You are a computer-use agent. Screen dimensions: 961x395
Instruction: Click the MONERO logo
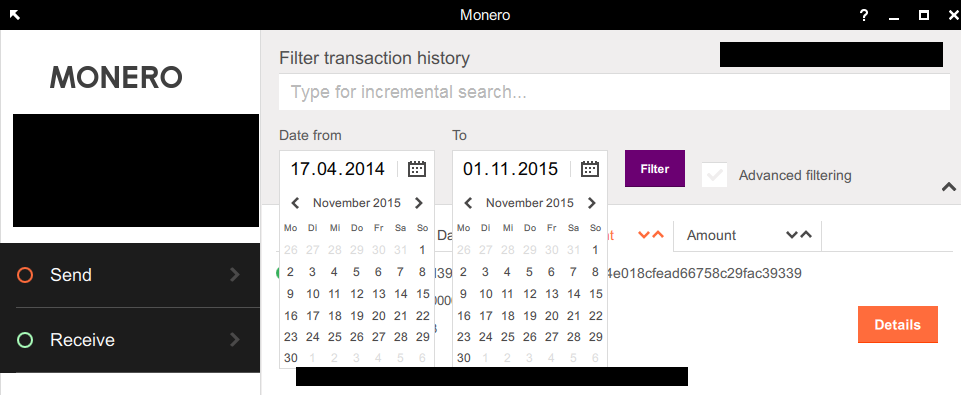tap(116, 78)
